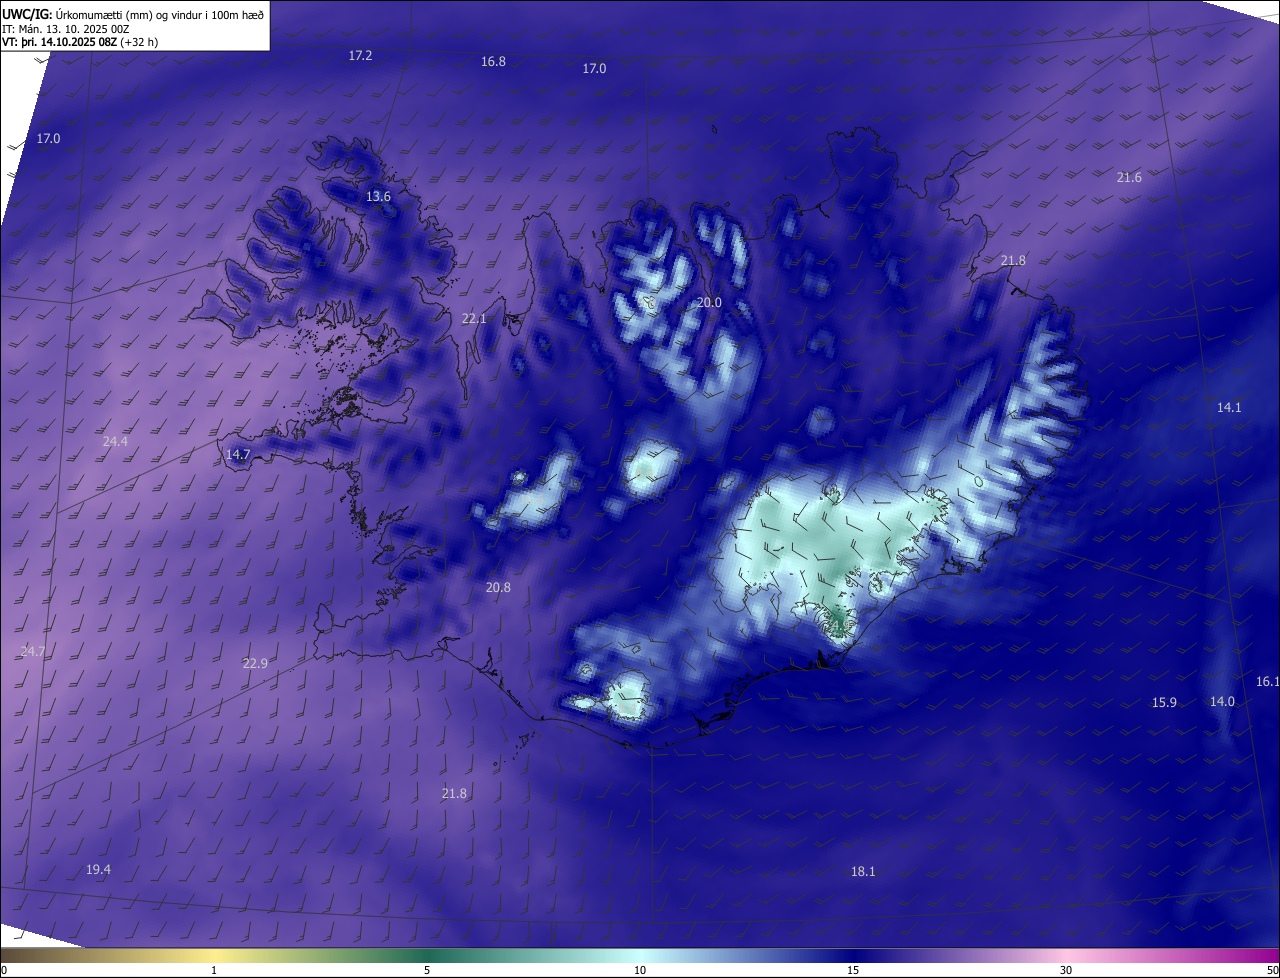Click the 22.9 value on the map
Viewport: 1280px width, 978px height.
[x=255, y=664]
